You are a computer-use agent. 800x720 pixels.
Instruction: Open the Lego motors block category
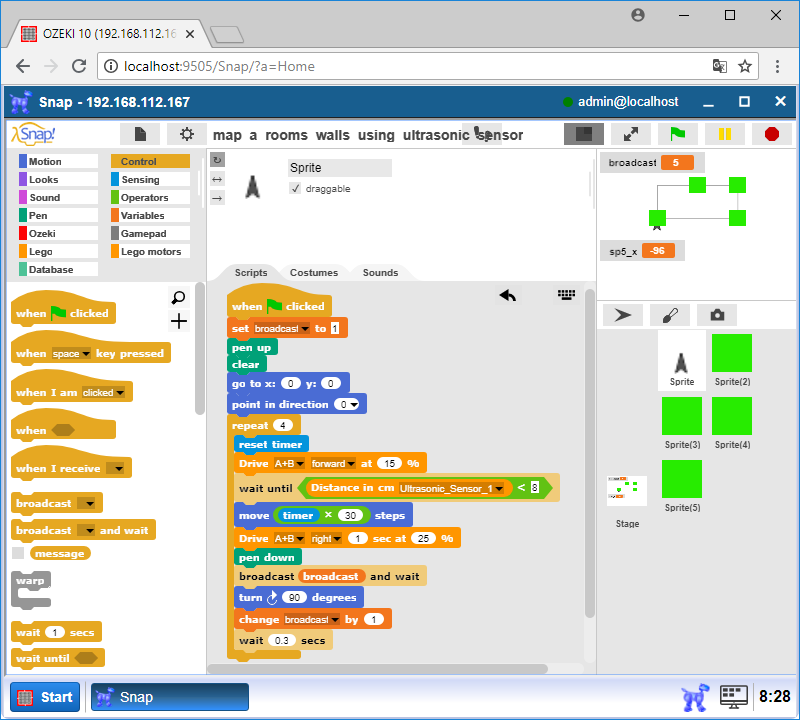point(151,252)
